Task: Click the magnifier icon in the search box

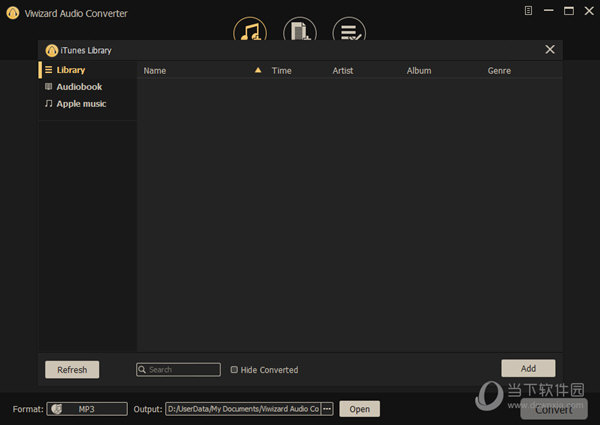Action: point(142,370)
